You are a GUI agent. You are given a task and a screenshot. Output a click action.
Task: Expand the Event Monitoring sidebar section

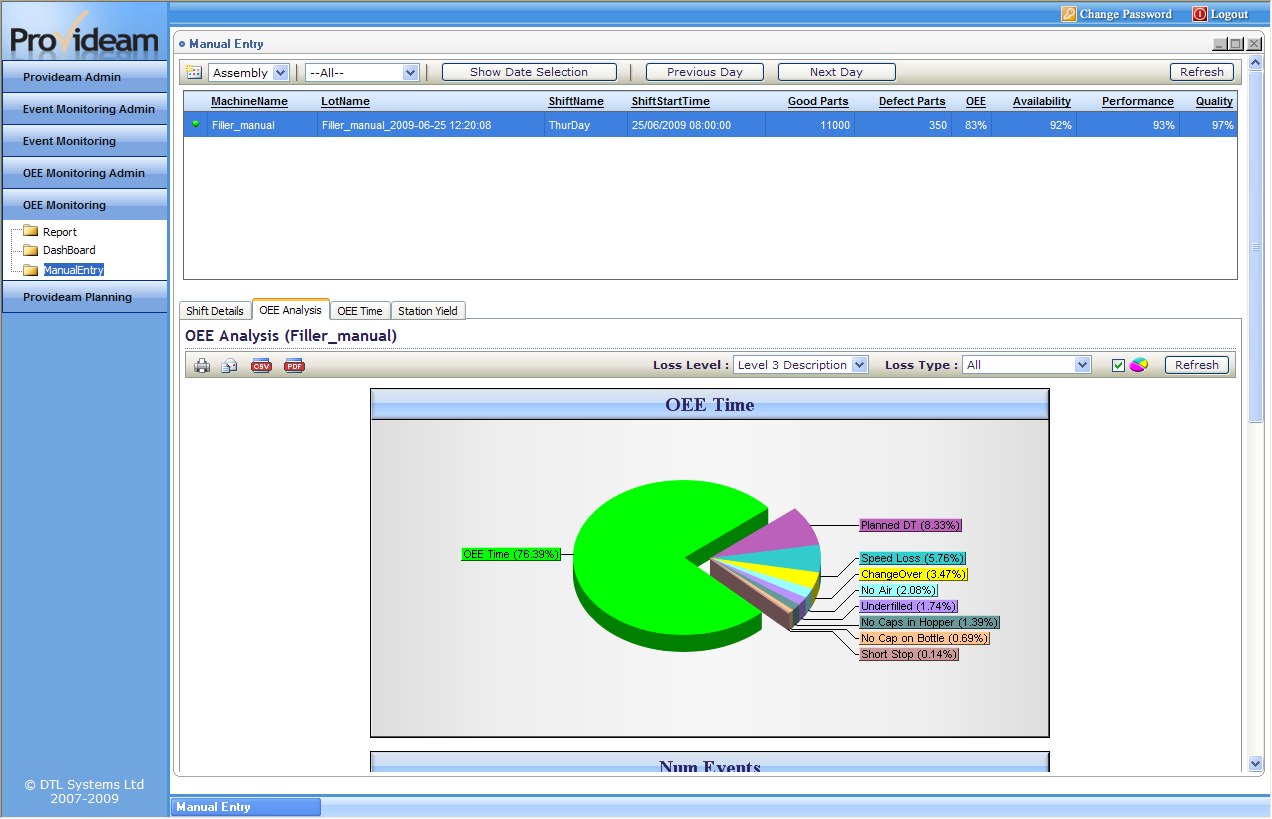coord(85,141)
